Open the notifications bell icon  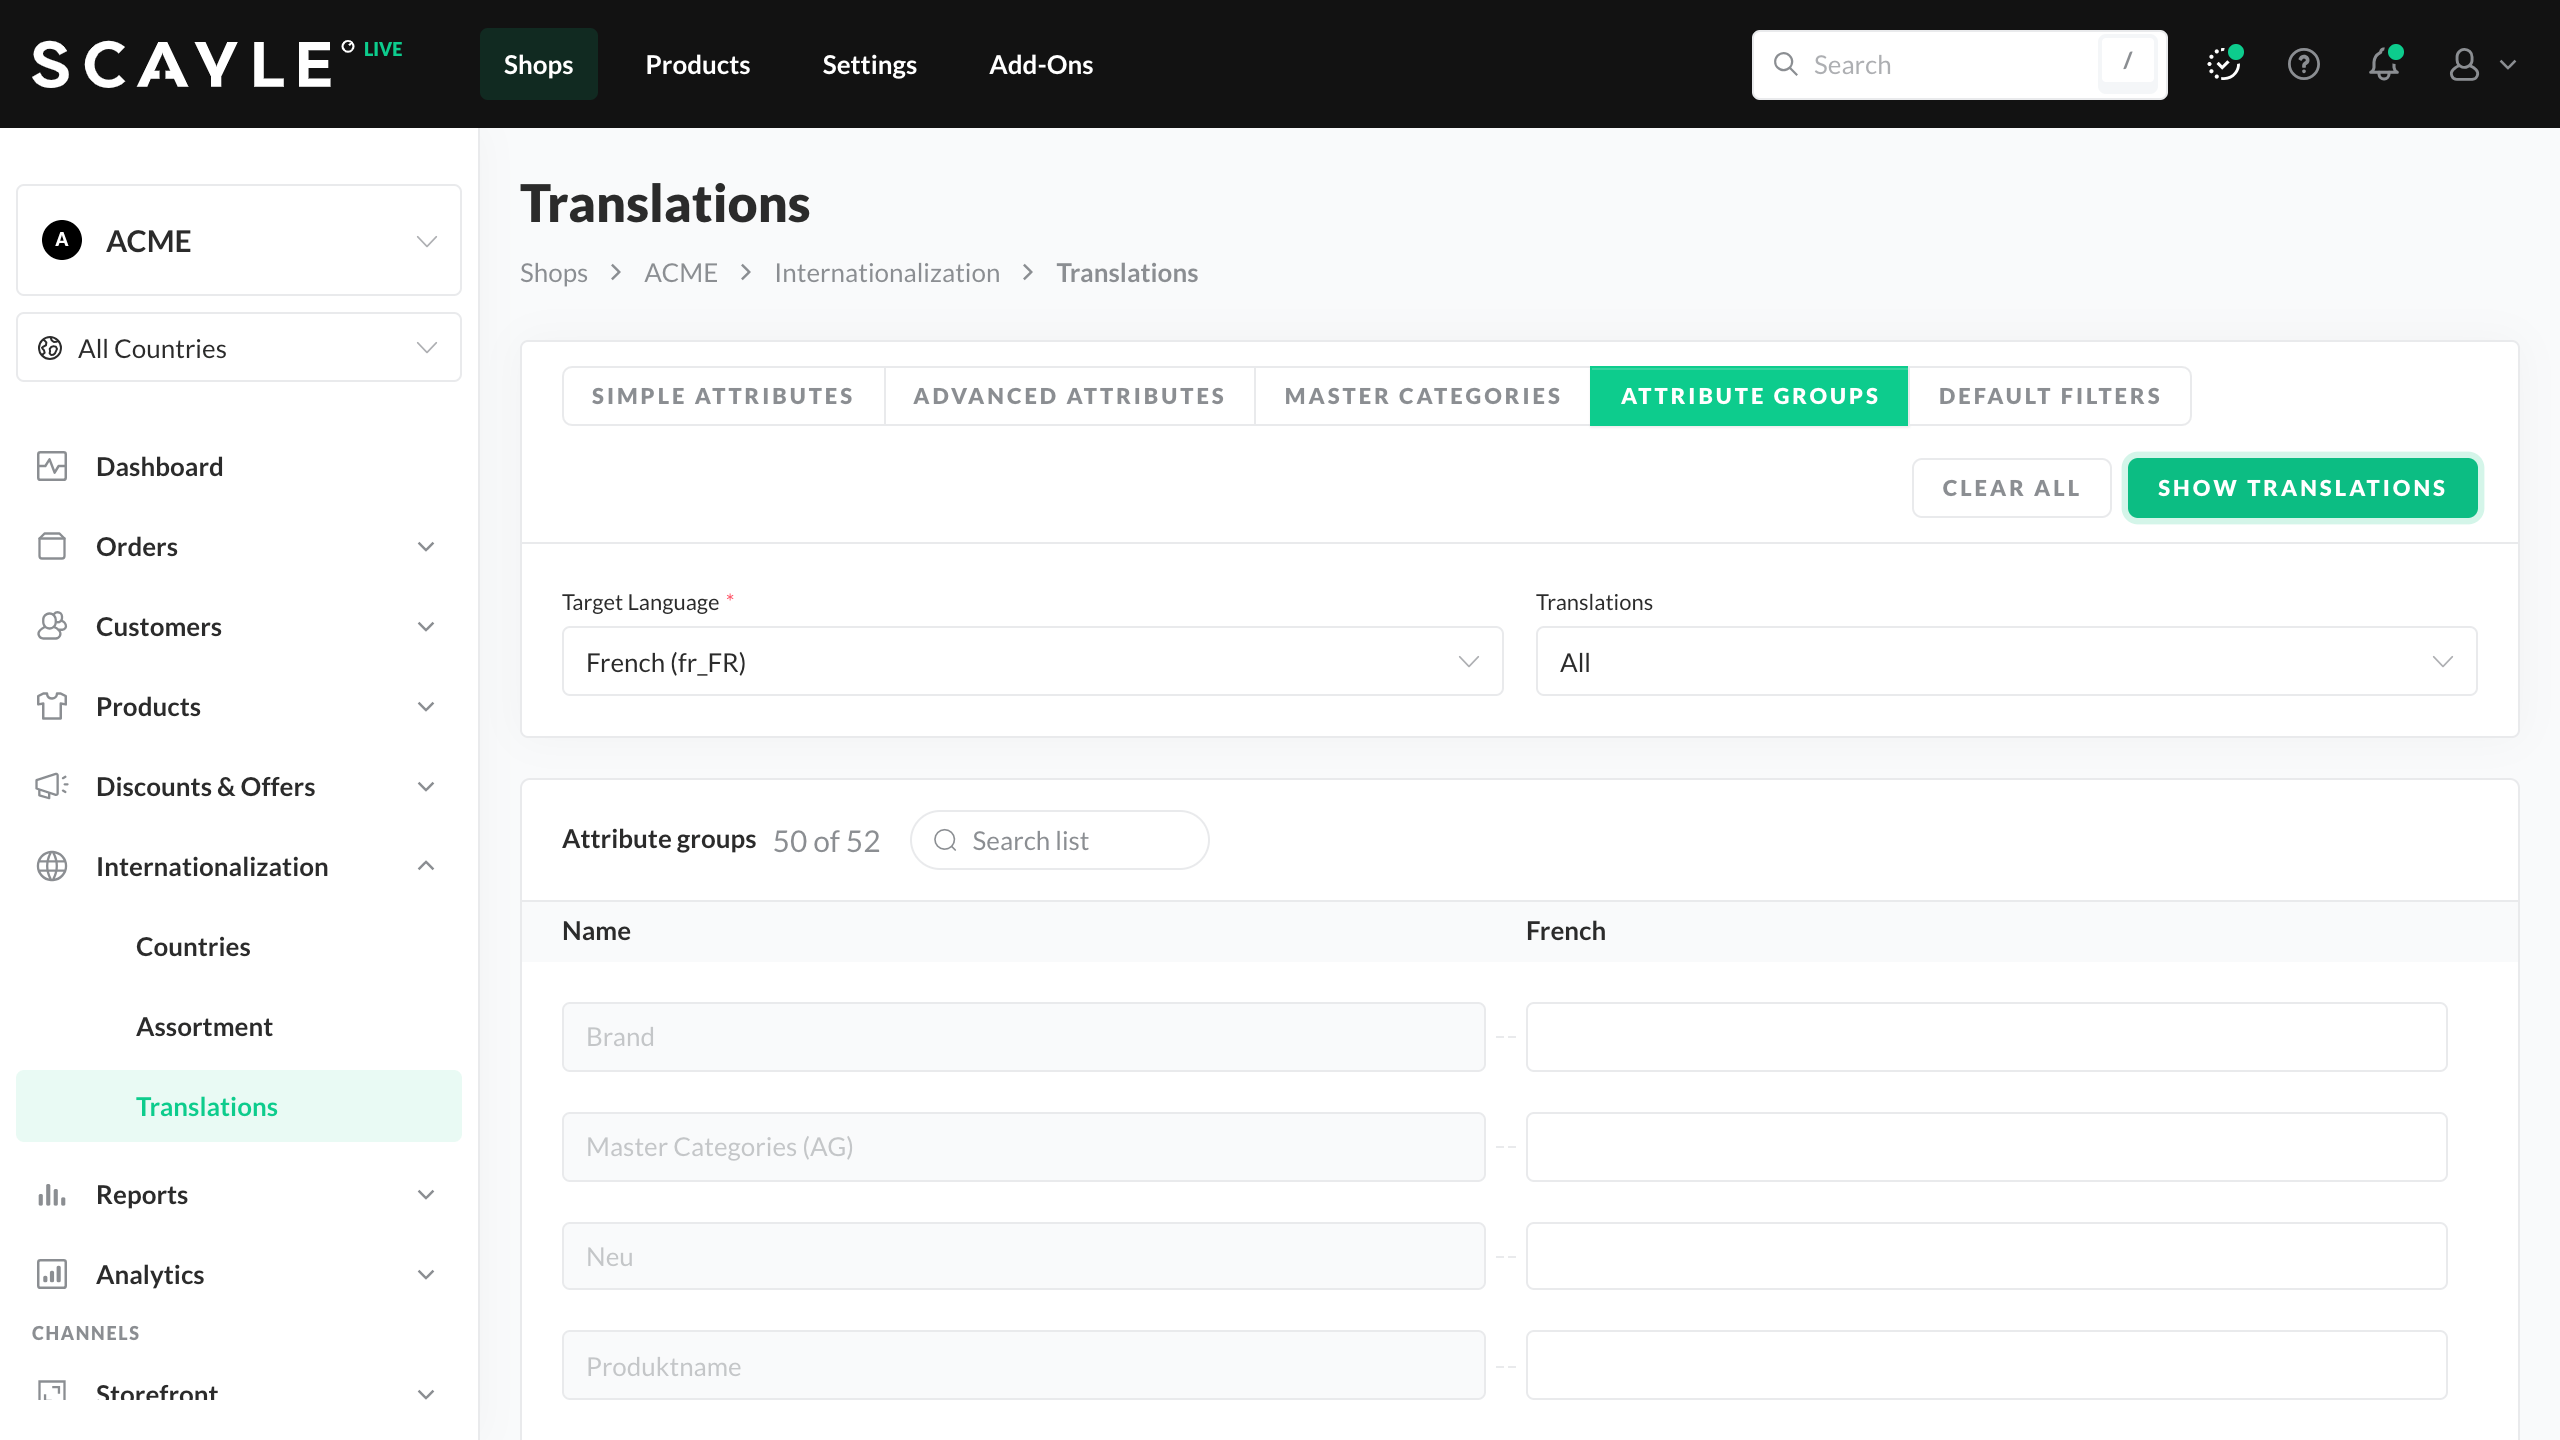(x=2384, y=65)
